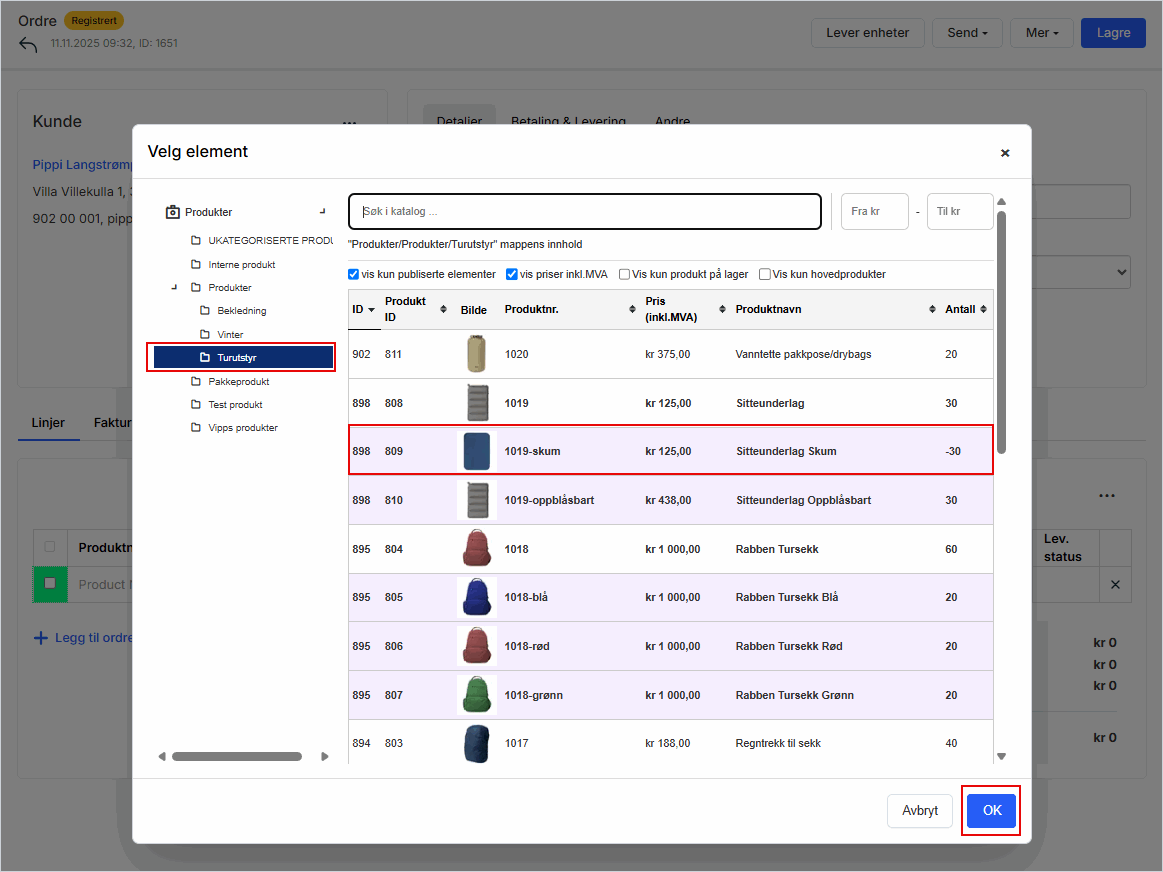Image resolution: width=1163 pixels, height=872 pixels.
Task: Enable 'Vis kun produkt på lager'
Action: (625, 274)
